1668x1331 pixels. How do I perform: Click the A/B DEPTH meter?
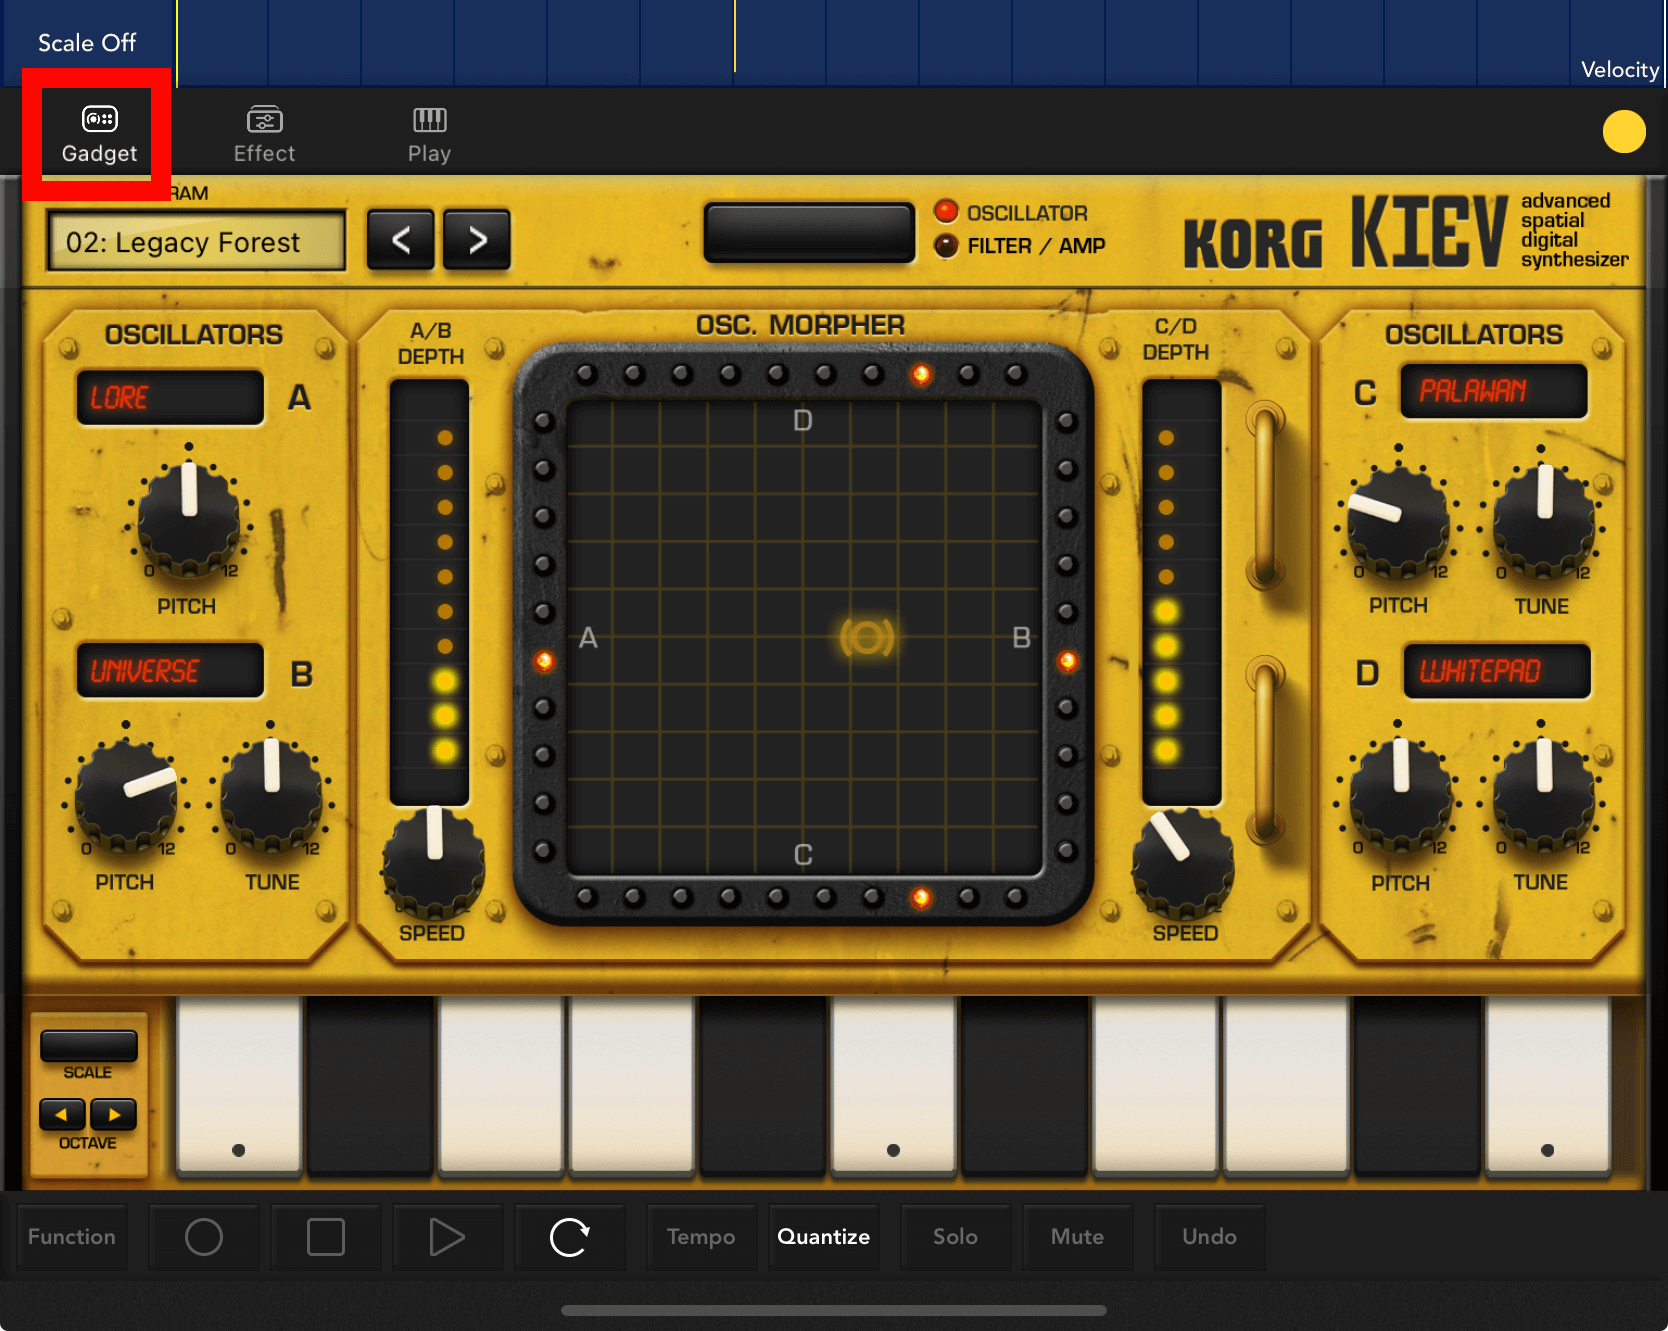coord(429,592)
